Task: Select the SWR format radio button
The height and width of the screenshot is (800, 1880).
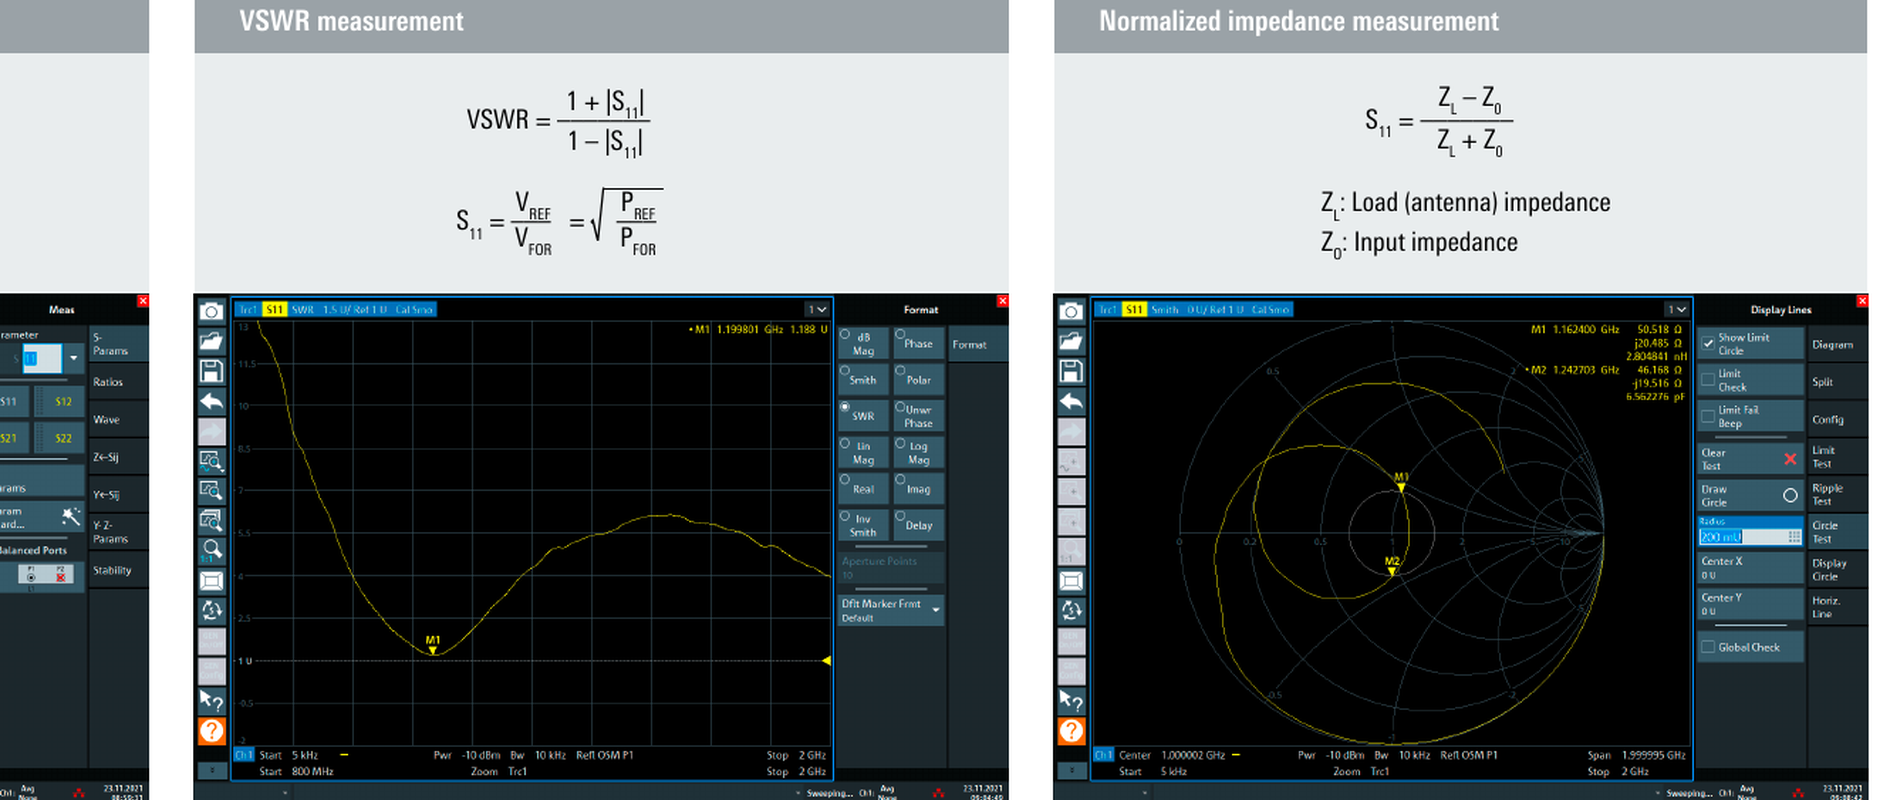Action: point(845,408)
